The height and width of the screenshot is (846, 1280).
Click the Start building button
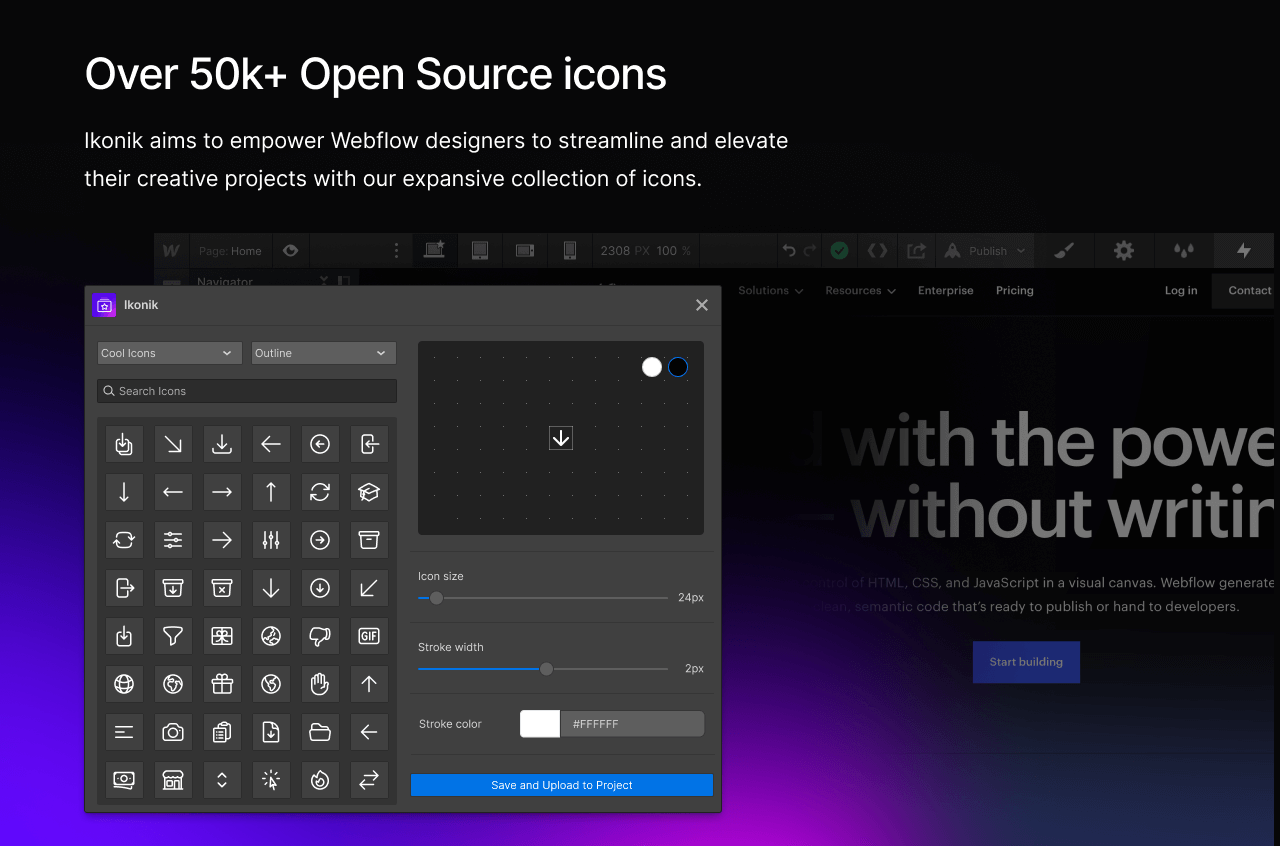pyautogui.click(x=1026, y=662)
